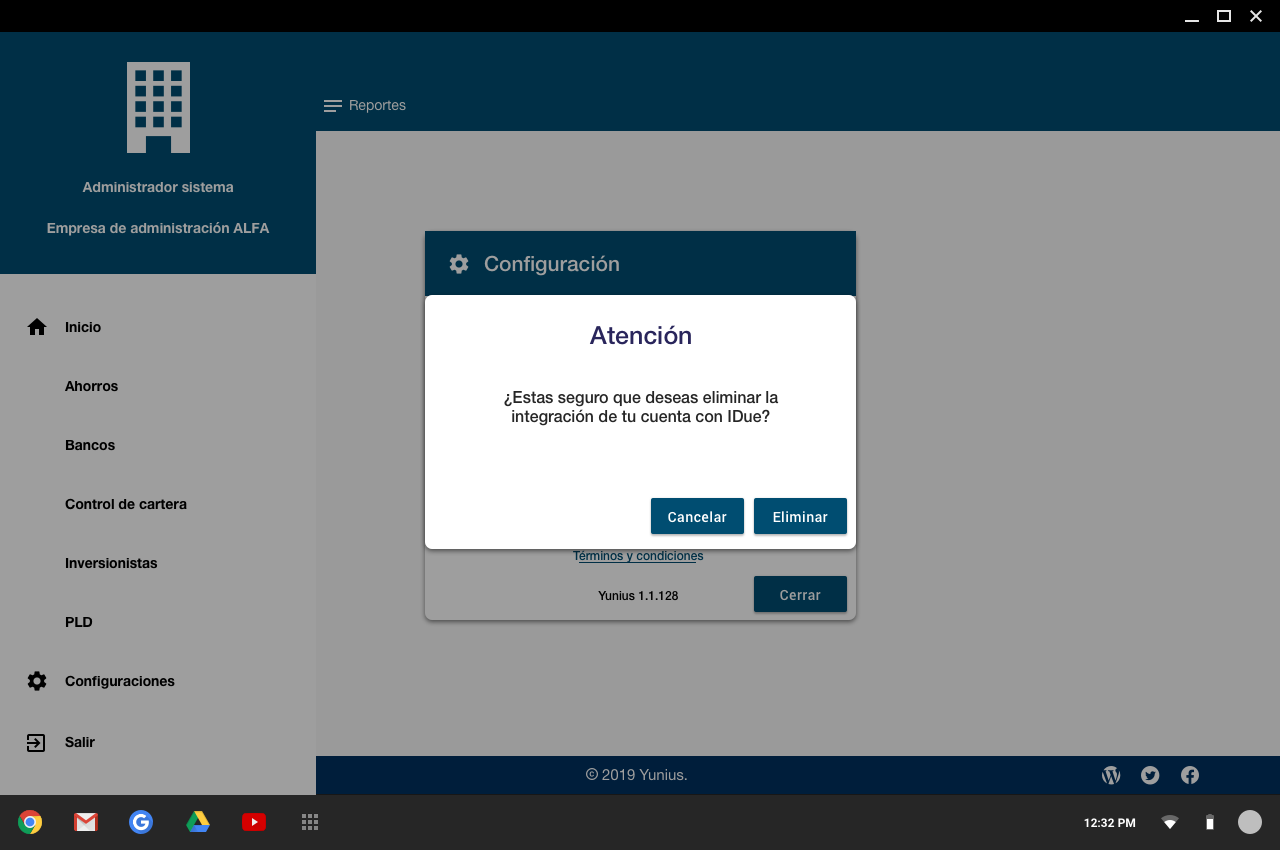Click the hamburger icon beside Reportes
The height and width of the screenshot is (850, 1280).
click(x=333, y=106)
